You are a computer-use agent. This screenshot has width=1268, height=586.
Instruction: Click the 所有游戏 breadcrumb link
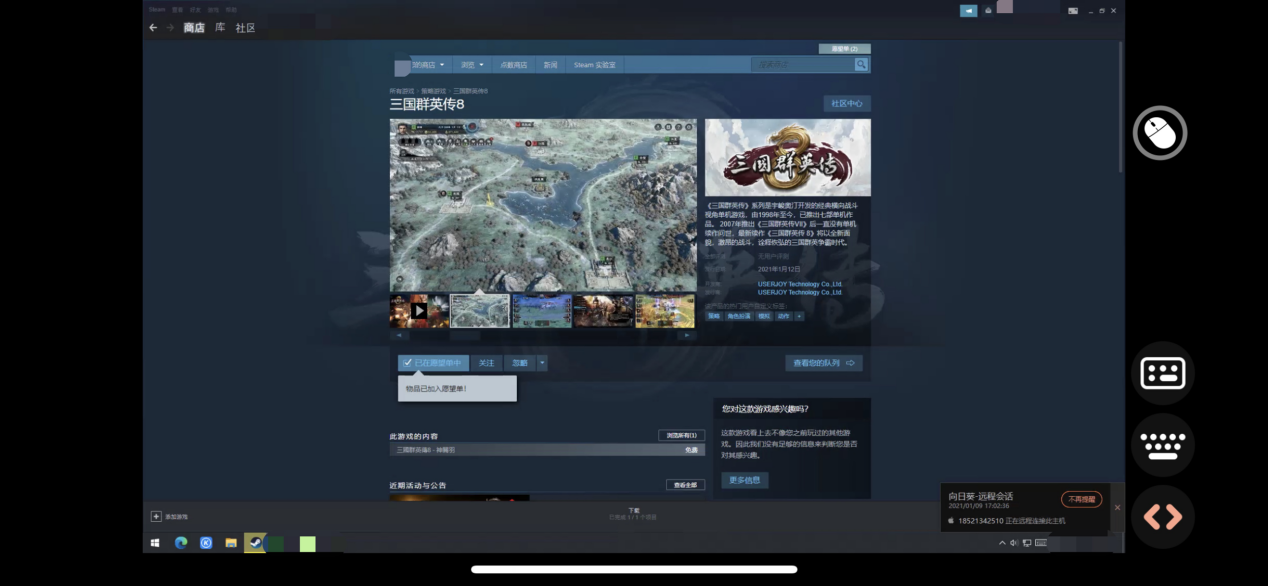click(402, 91)
